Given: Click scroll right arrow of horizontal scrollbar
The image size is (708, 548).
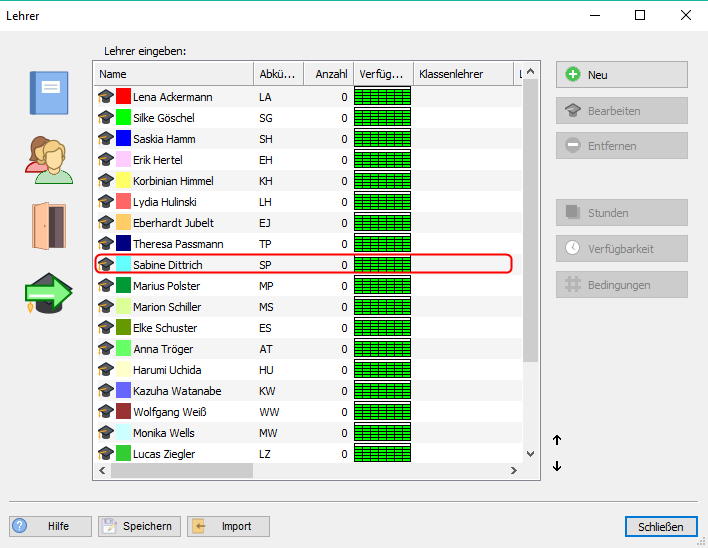Looking at the screenshot, I should pyautogui.click(x=514, y=470).
